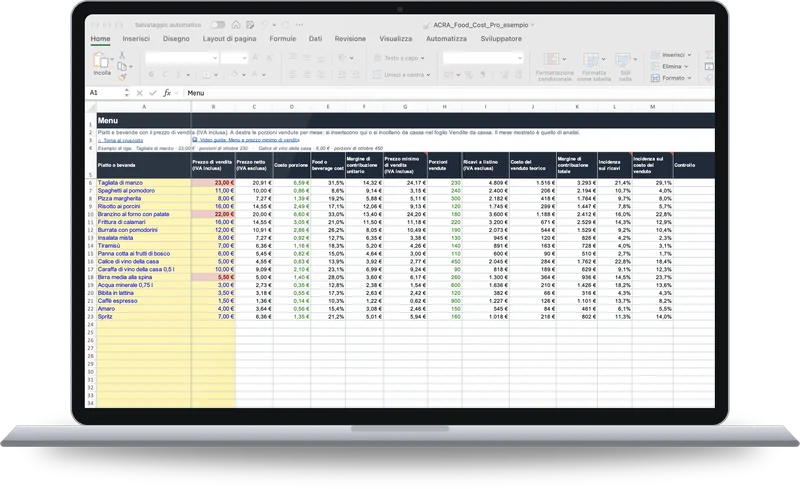Switch to the Dati tab
This screenshot has width=800, height=489.
coord(315,38)
